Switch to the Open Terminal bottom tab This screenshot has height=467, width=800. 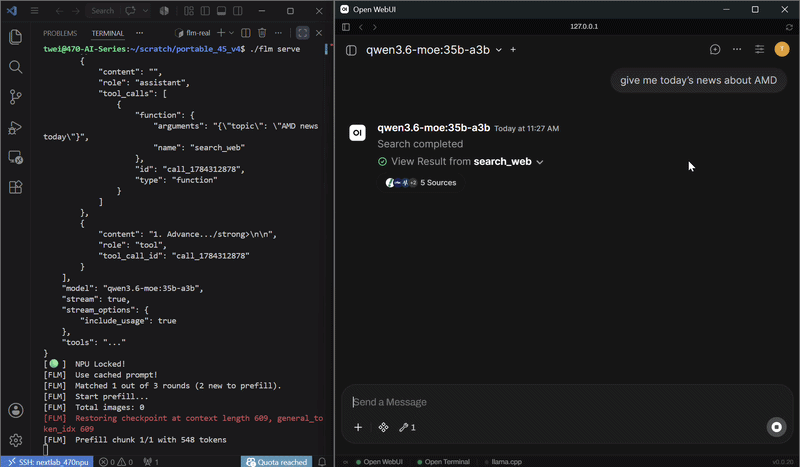[443, 462]
